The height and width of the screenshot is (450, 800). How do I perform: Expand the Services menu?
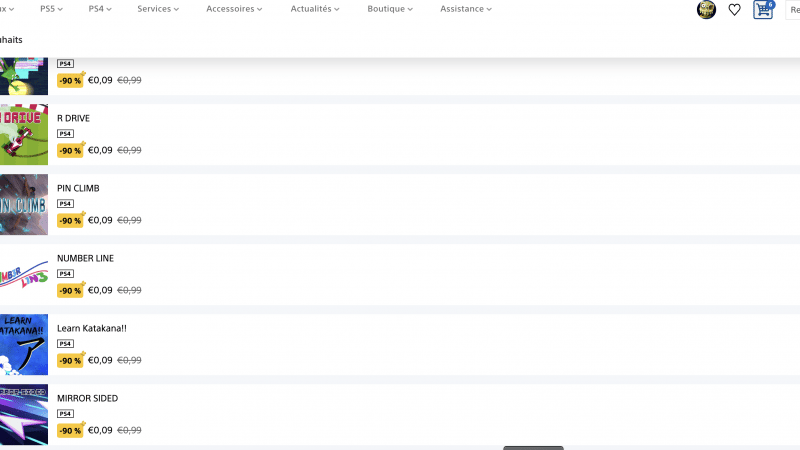[x=158, y=9]
